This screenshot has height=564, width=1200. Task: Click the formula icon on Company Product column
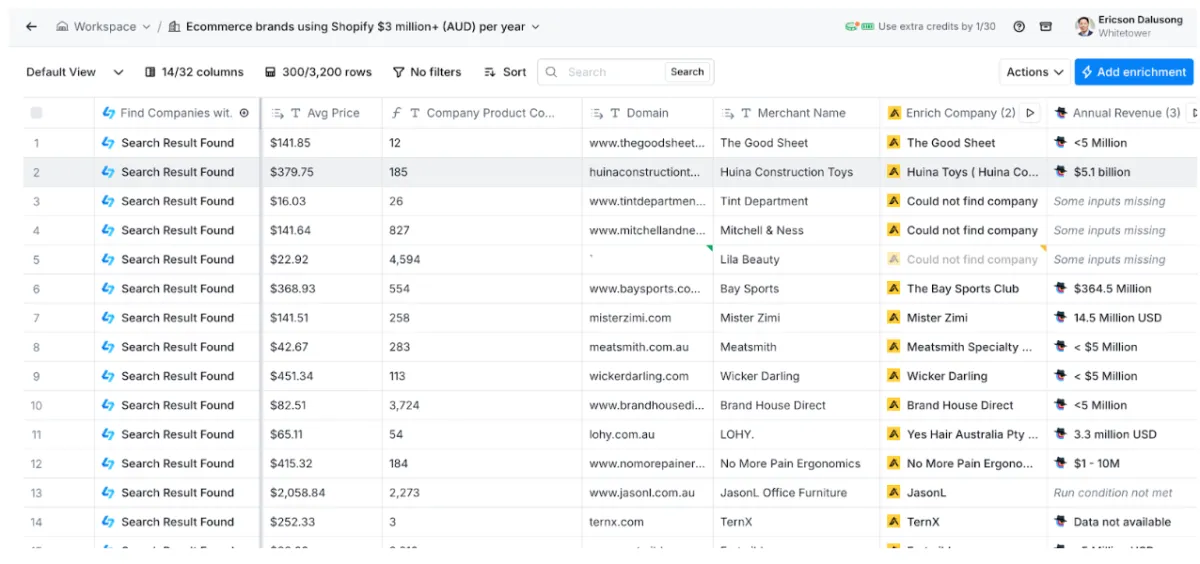(397, 113)
